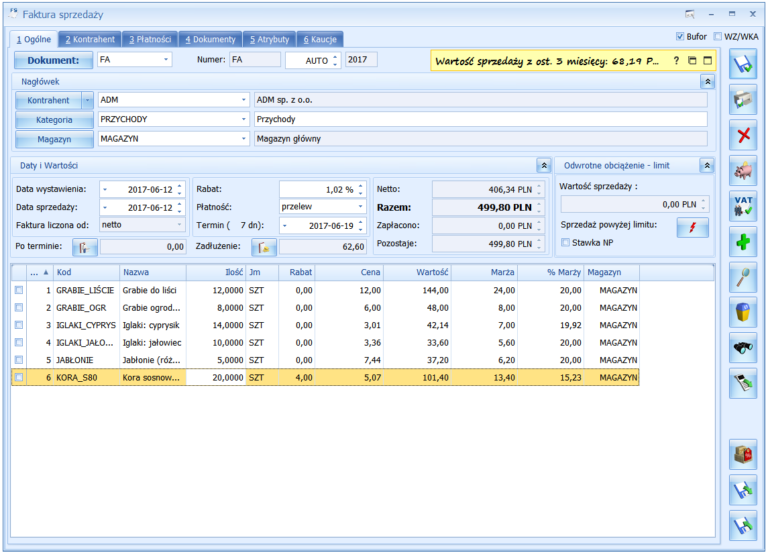The image size is (768, 555).
Task: Add a new item with the green plus
Action: point(743,241)
